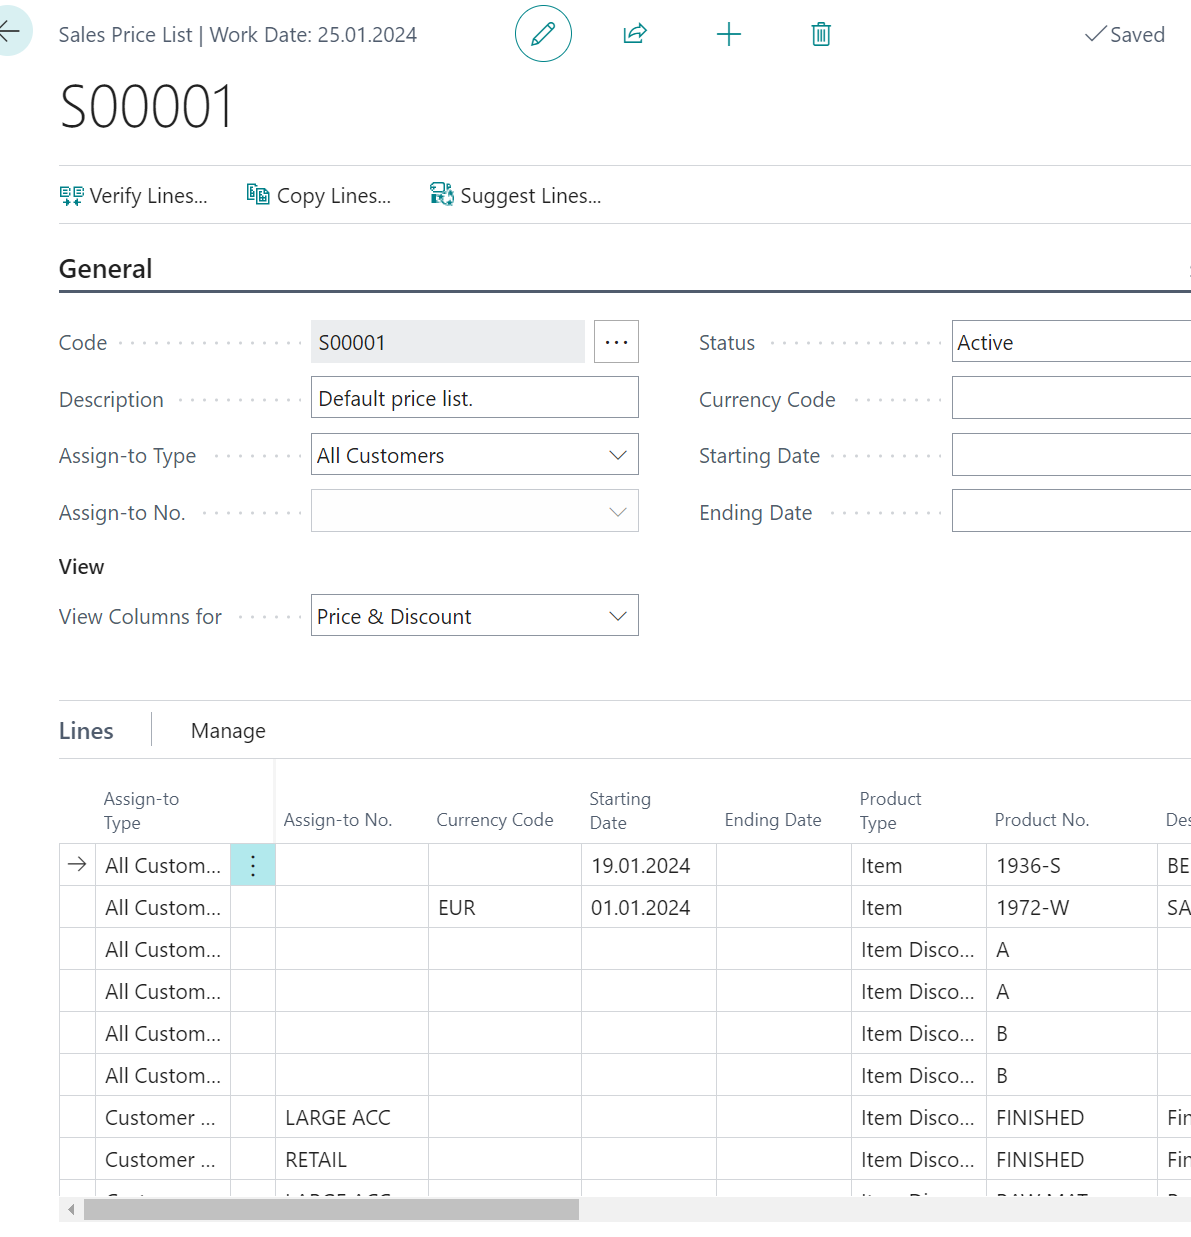Click the Verify Lines action
1191x1237 pixels.
(x=134, y=196)
